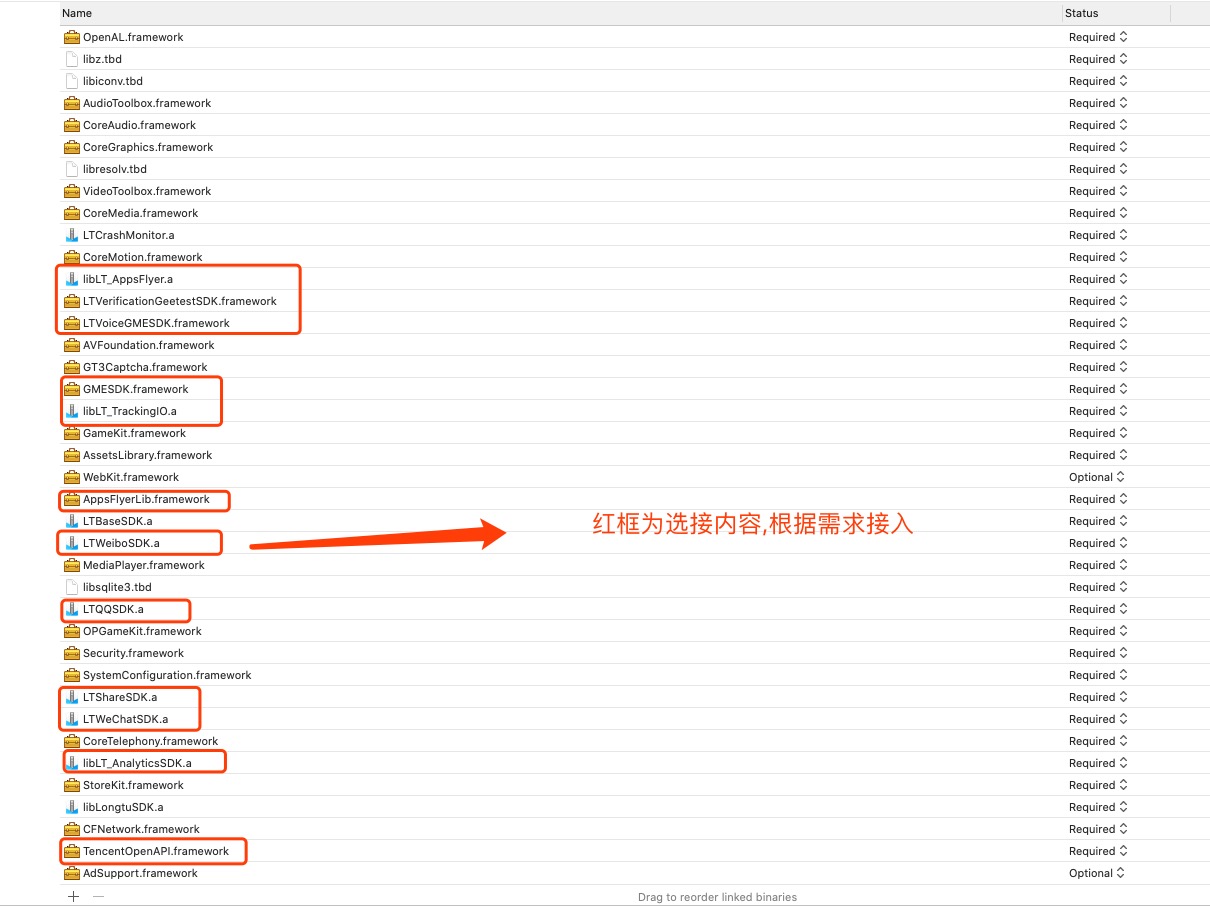Click the Name column header
This screenshot has width=1210, height=906.
point(77,13)
